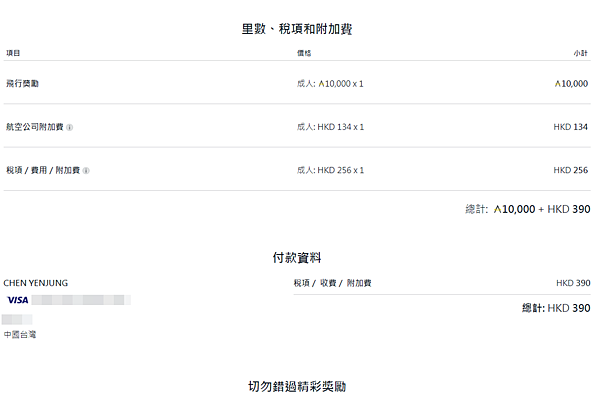600x403 pixels.
Task: Click info icon beside 稅項 / 費用 / 附加費
Action: pos(87,170)
